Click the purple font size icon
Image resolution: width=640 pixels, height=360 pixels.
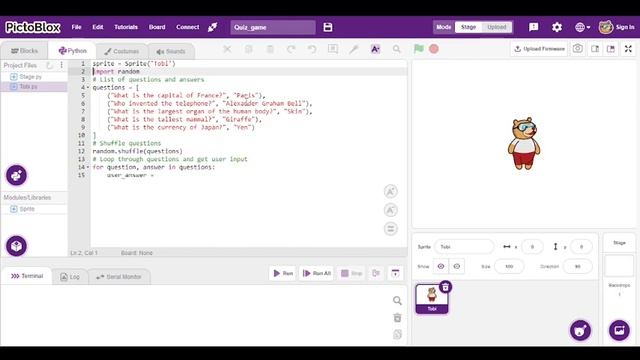point(375,49)
